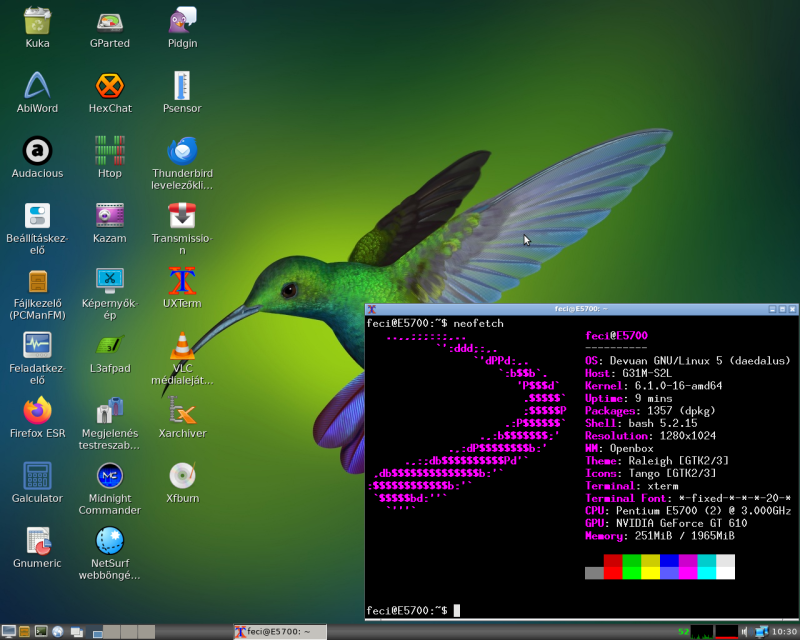Screen dimensions: 800x640
Task: Click the 'Host: G31M-S2L' line
Action: (629, 373)
